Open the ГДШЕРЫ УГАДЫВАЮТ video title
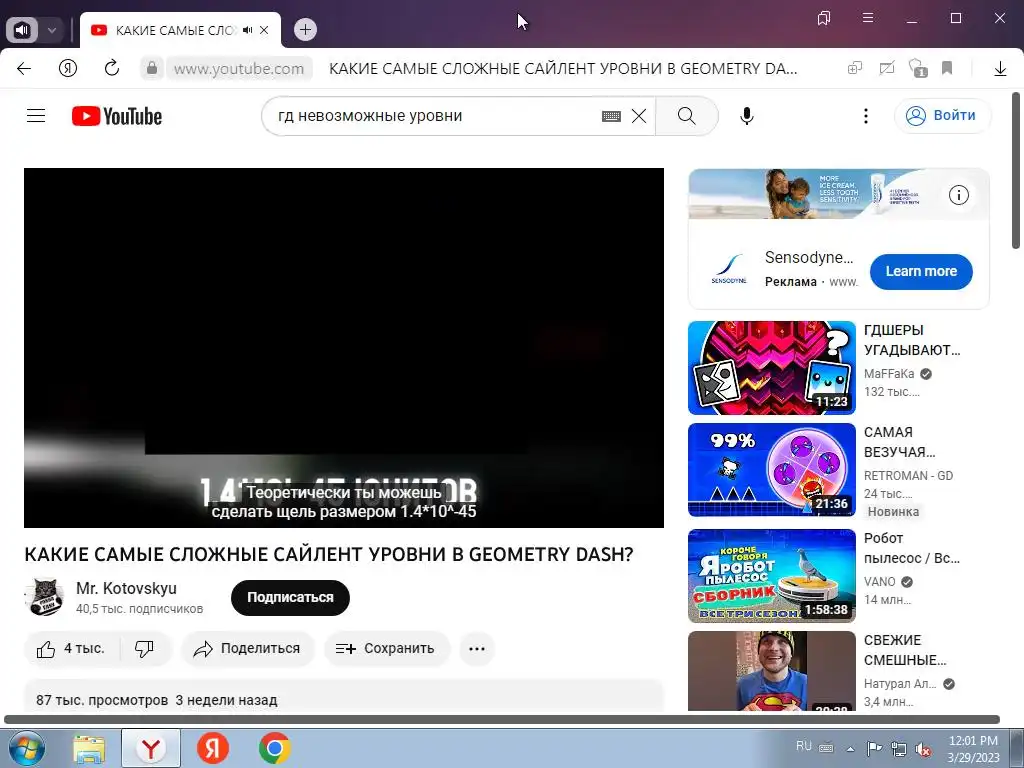 [912, 340]
